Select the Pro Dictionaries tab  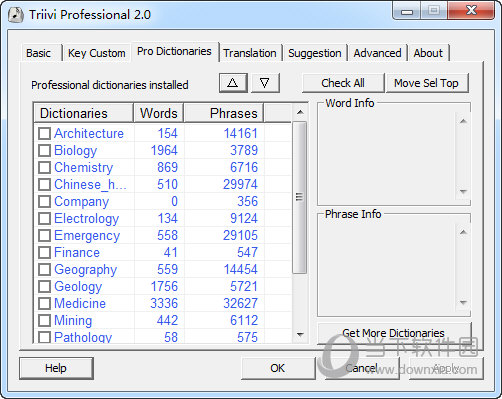tap(175, 51)
